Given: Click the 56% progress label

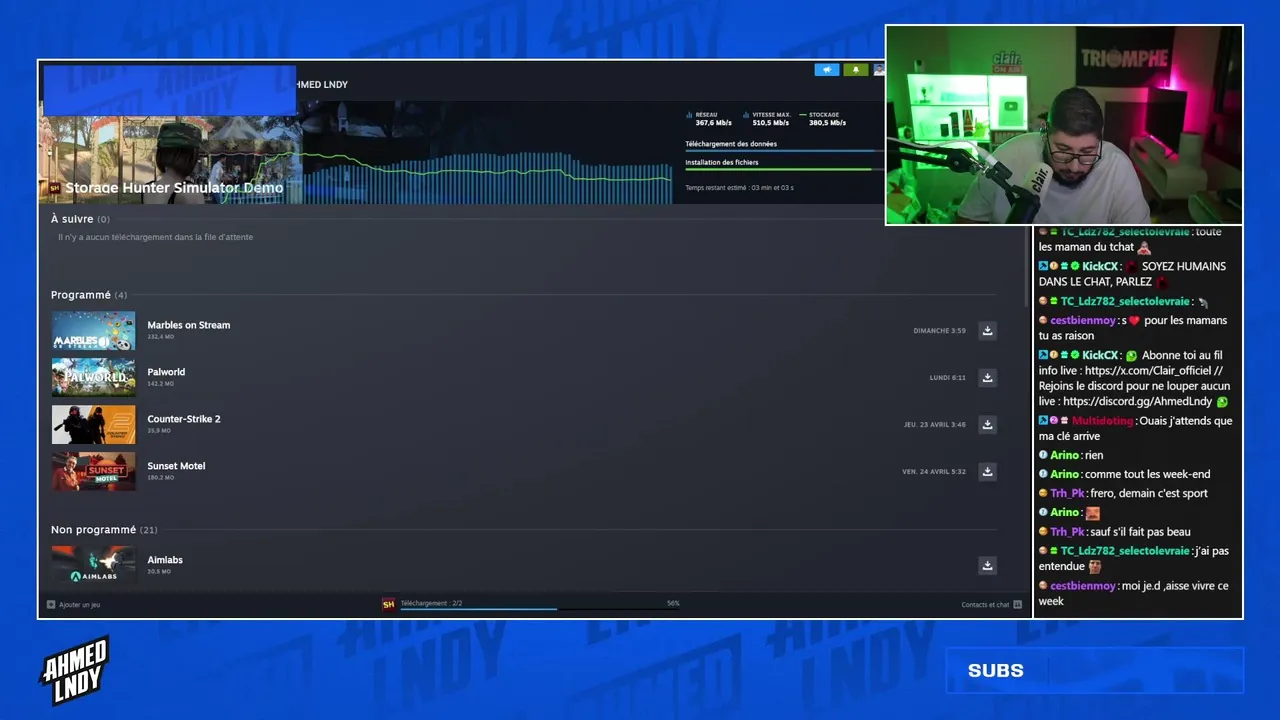Looking at the screenshot, I should click(673, 603).
